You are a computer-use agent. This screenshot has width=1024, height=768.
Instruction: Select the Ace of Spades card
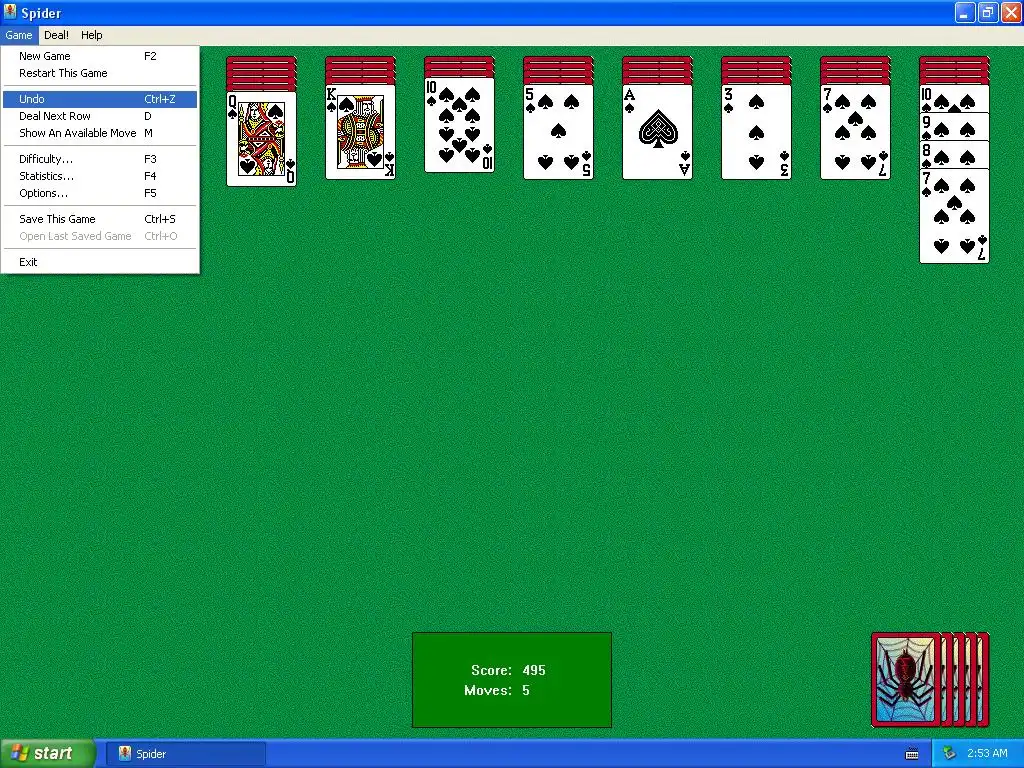[658, 131]
